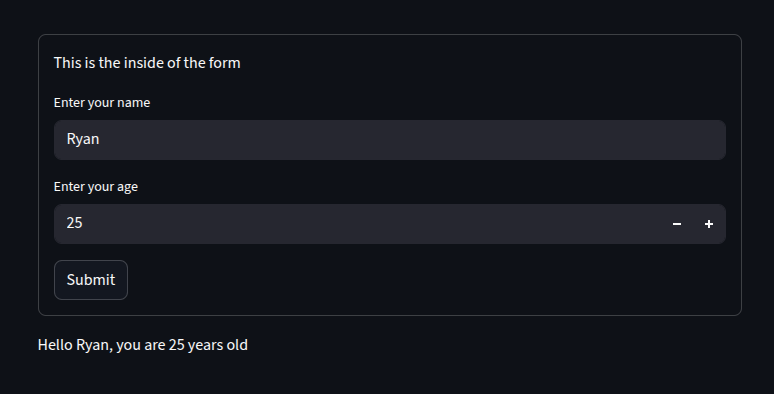Click the number 25 in the greeting output
This screenshot has height=394, width=774.
click(x=176, y=345)
